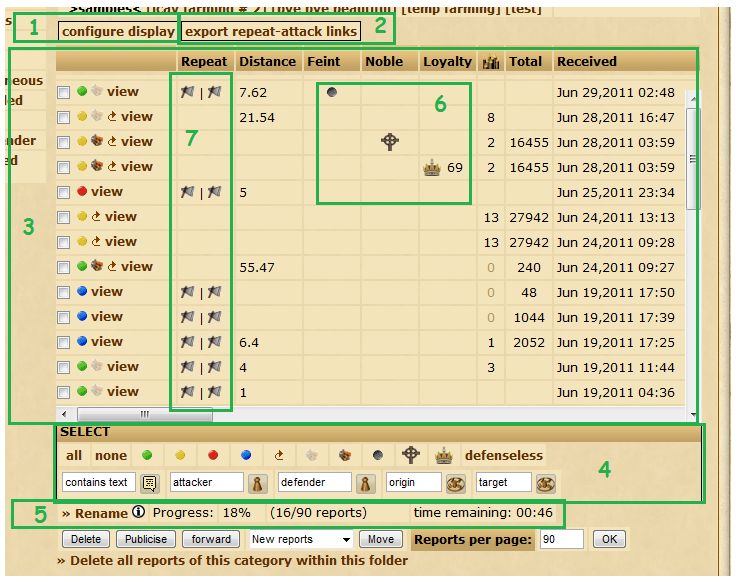This screenshot has width=739, height=582.
Task: Tick checkbox for Jun 24,2011 09:28 report
Action: [63, 242]
